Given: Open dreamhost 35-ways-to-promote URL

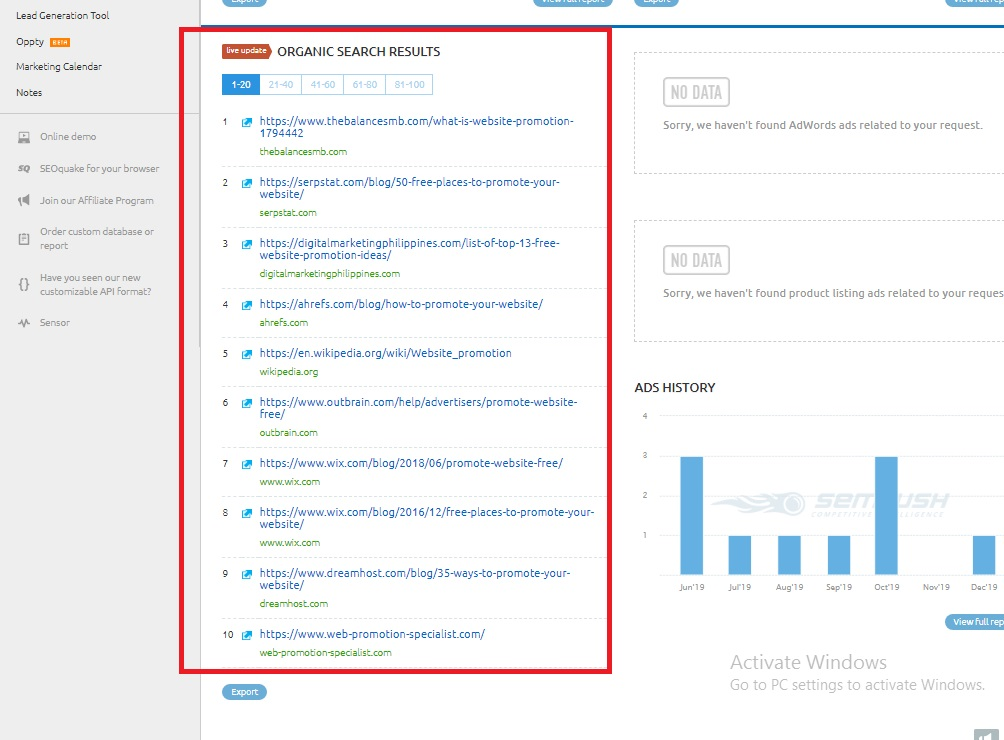Looking at the screenshot, I should click(x=415, y=579).
